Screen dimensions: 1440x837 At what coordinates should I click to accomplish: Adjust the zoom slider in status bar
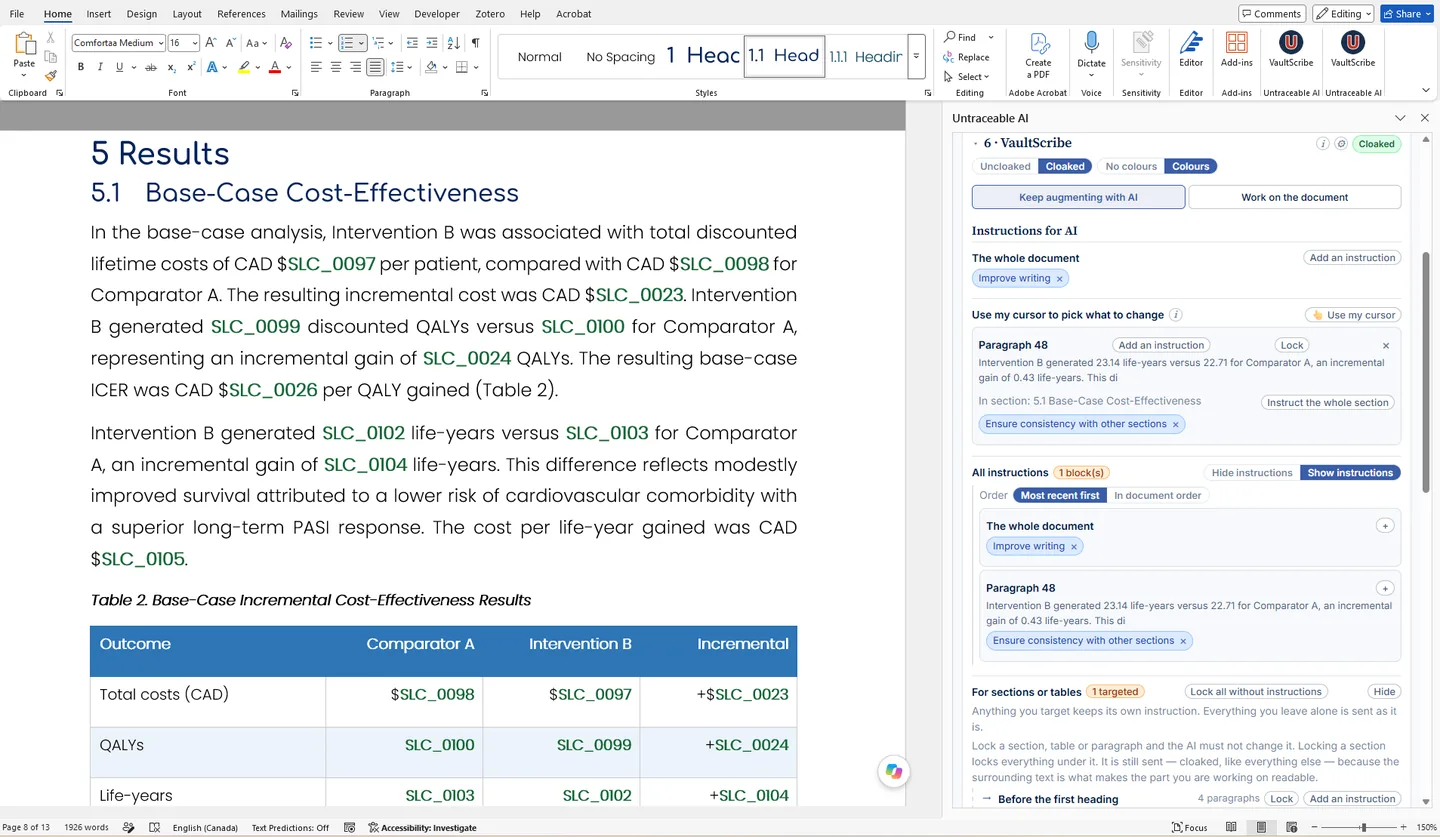1362,827
